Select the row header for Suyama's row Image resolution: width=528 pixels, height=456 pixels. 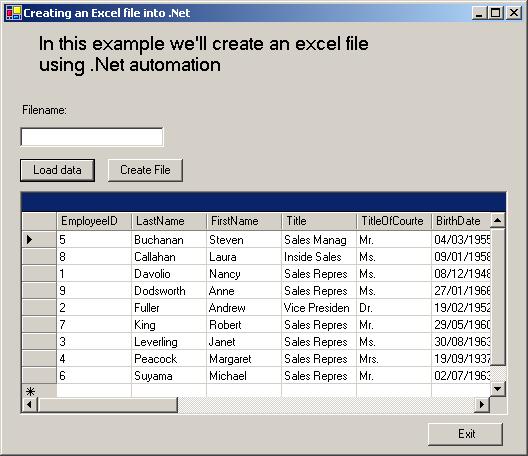point(39,376)
